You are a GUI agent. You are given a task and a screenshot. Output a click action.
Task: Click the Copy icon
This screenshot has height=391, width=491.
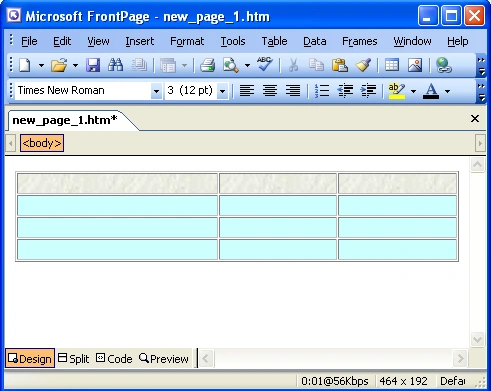point(316,65)
